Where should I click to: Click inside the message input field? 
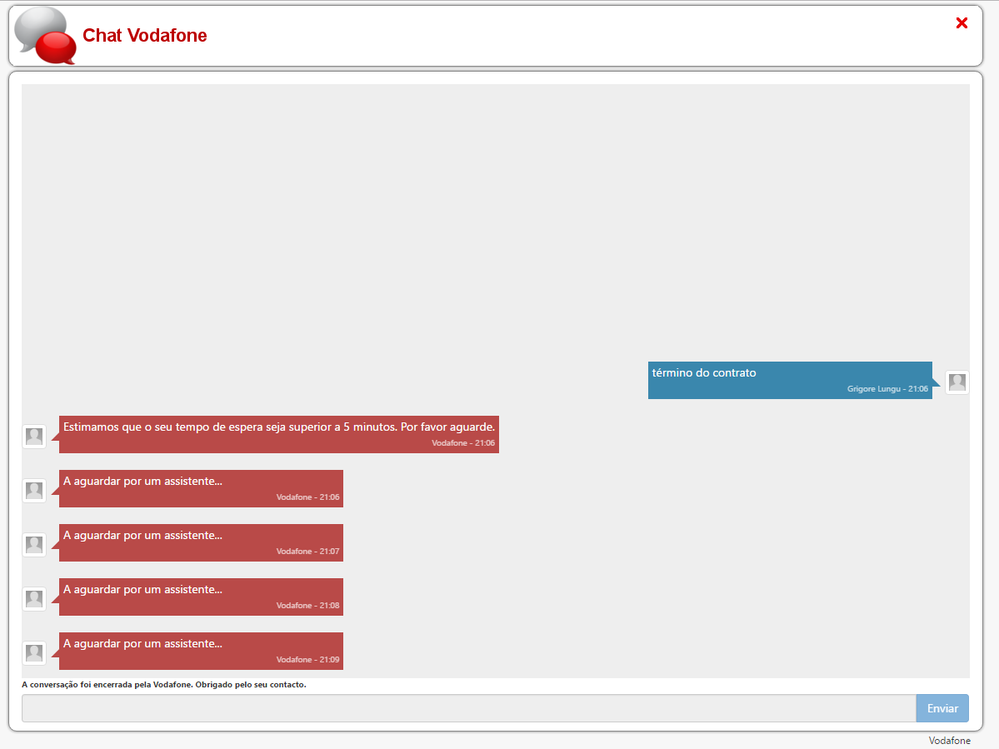tap(465, 708)
